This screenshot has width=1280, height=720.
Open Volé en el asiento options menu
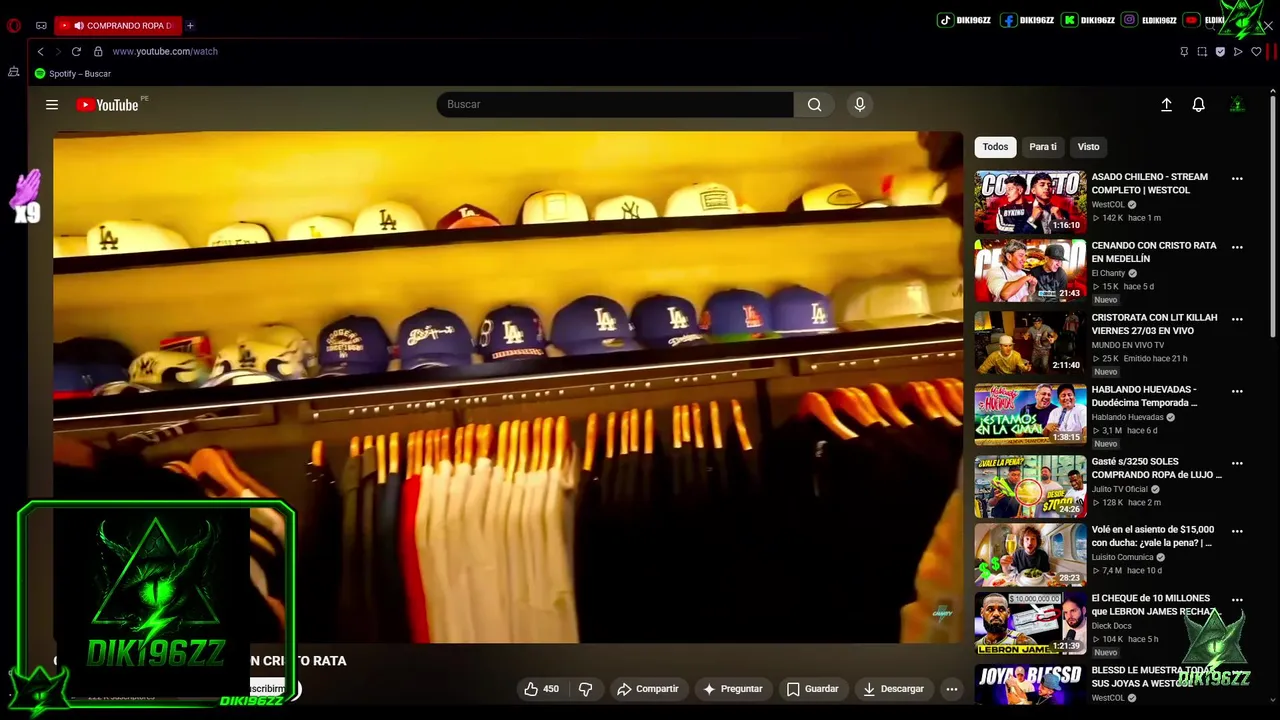point(1237,531)
